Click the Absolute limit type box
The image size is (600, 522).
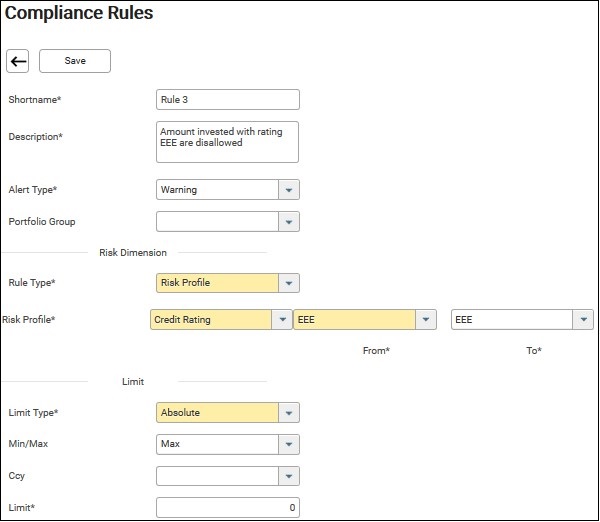tap(216, 412)
